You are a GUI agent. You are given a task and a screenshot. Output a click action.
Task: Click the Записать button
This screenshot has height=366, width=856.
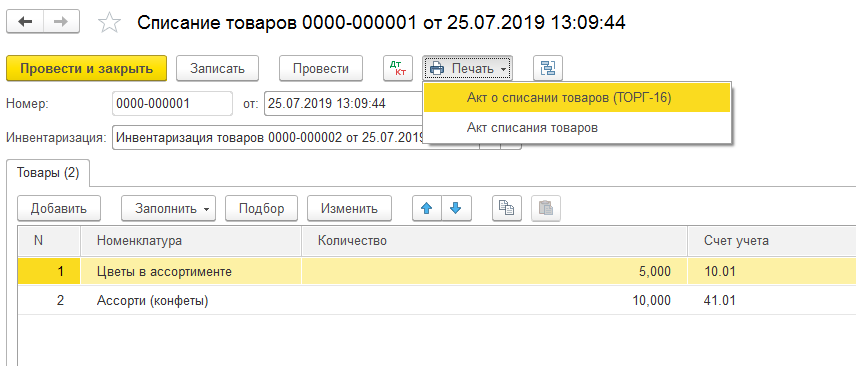point(217,69)
